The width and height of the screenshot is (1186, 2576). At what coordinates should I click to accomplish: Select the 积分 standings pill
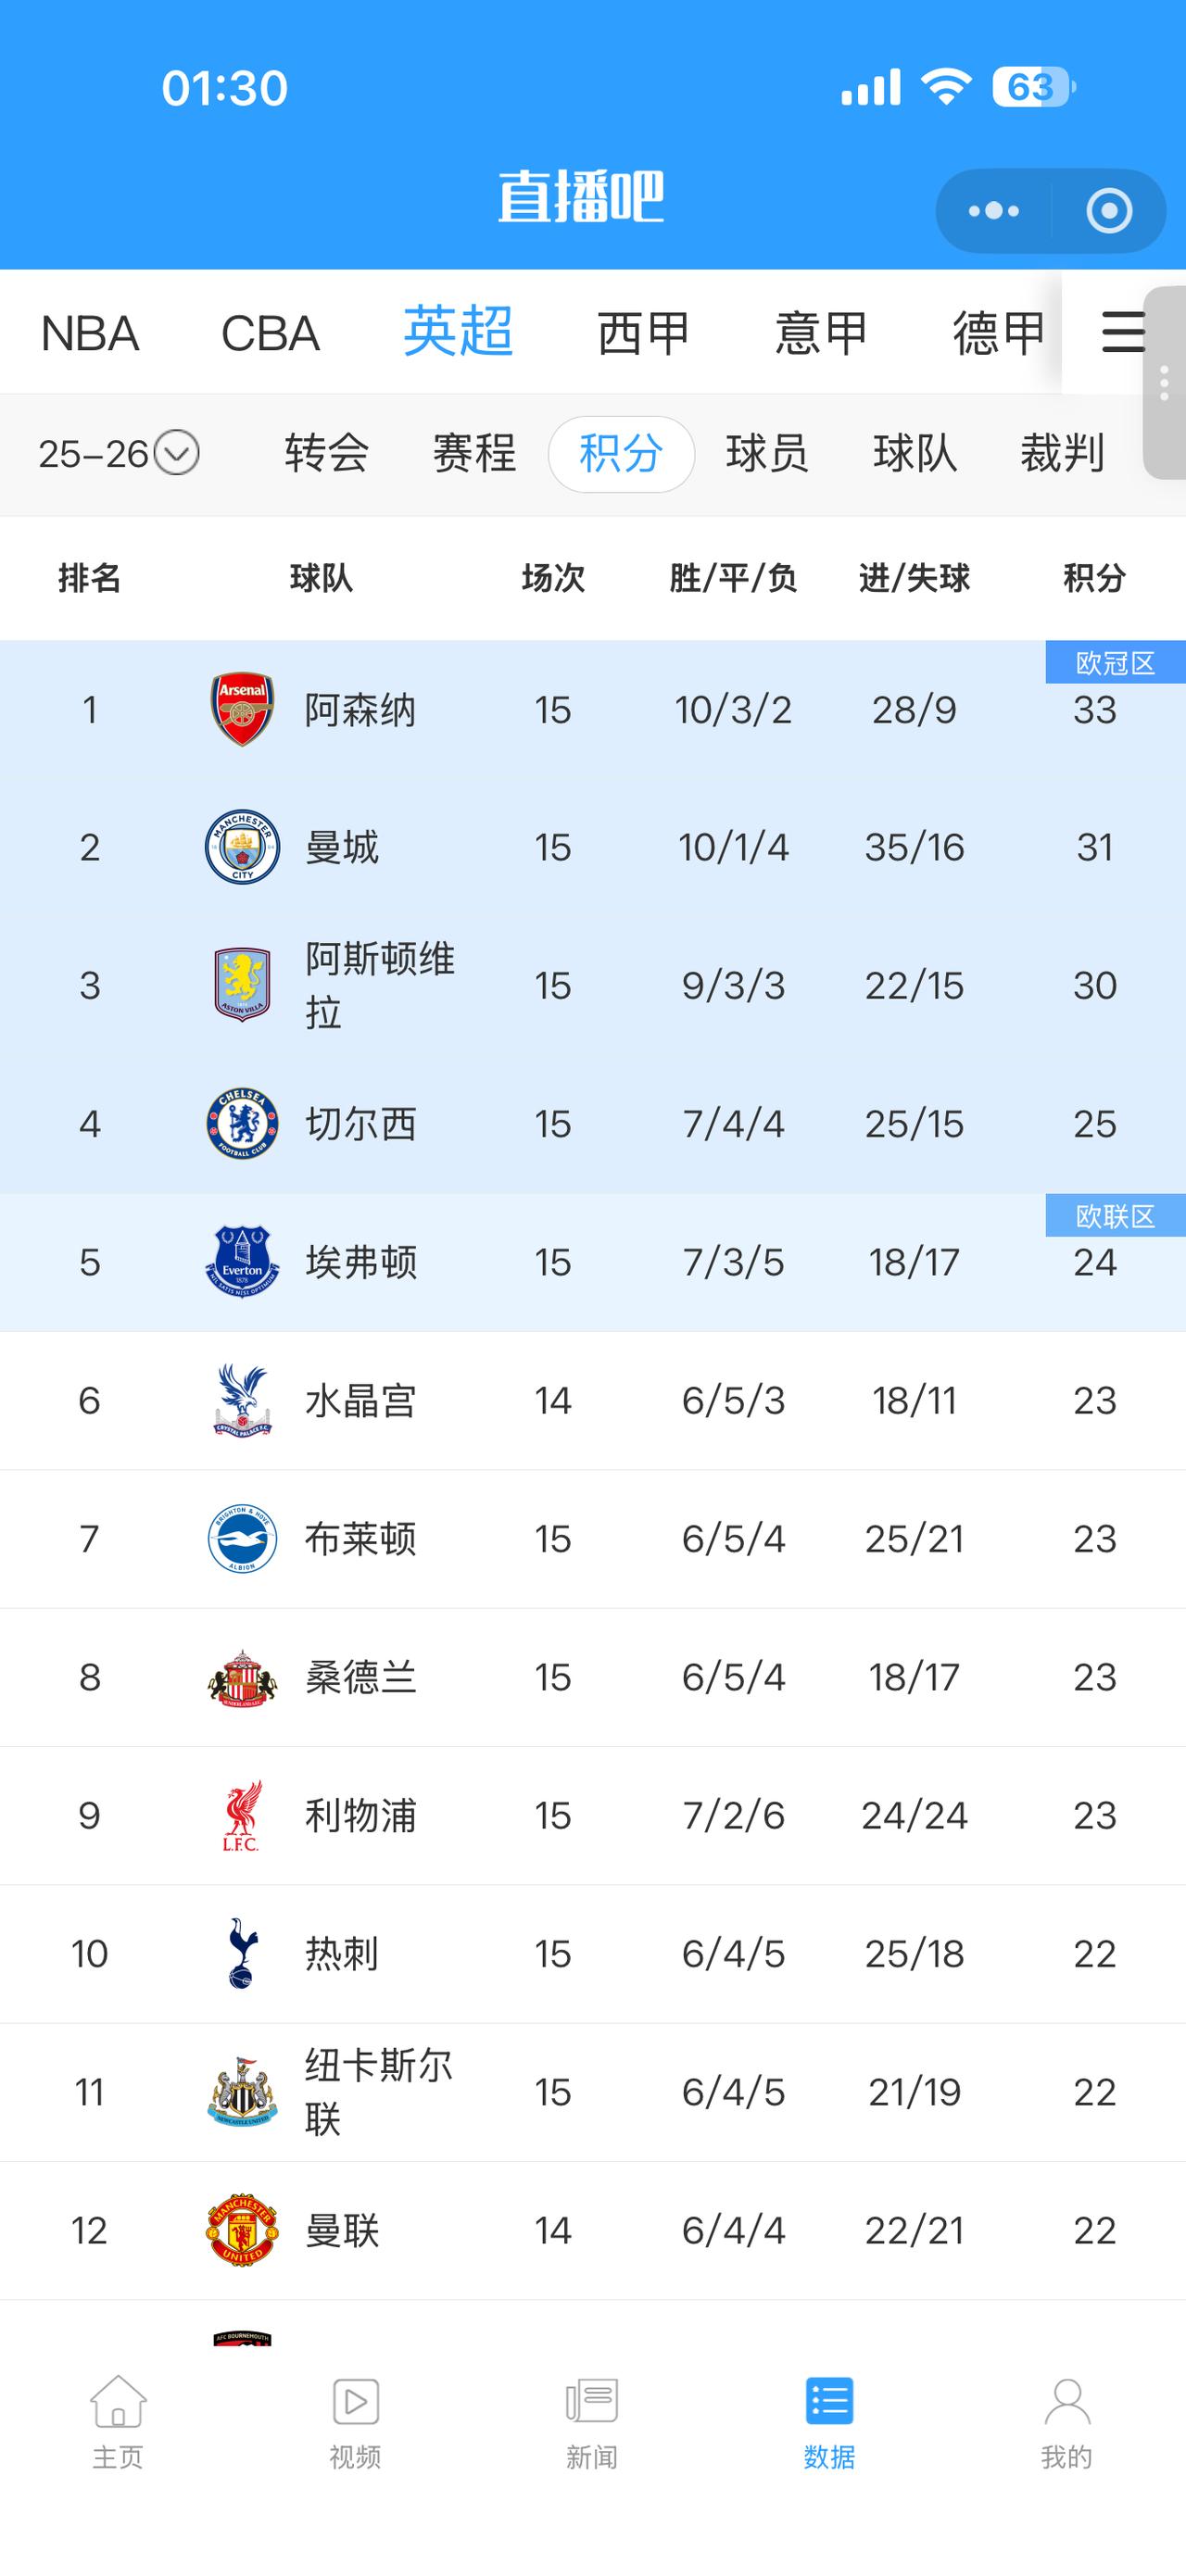[x=621, y=454]
